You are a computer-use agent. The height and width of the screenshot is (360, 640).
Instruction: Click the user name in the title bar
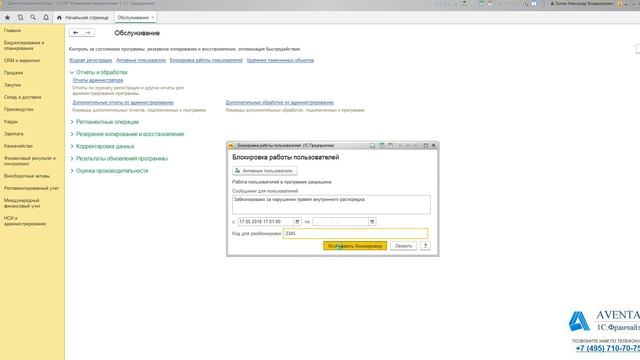click(x=583, y=3)
